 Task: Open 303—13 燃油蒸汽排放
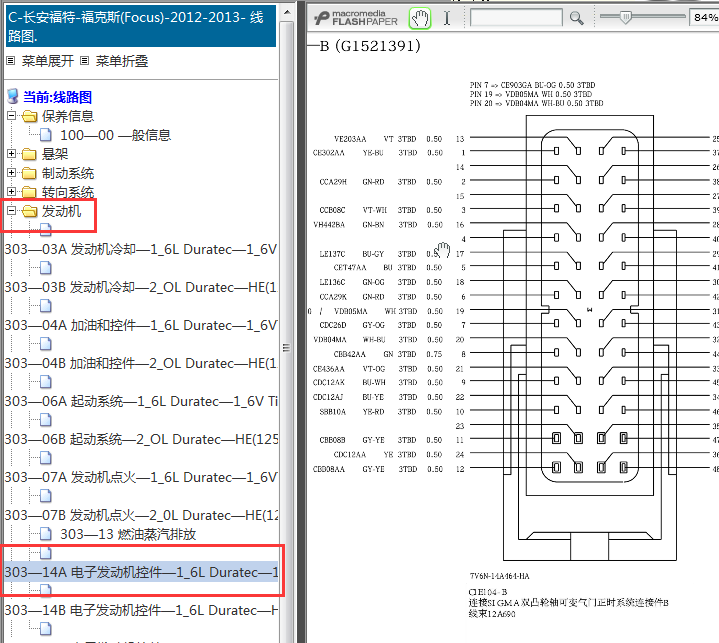128,534
